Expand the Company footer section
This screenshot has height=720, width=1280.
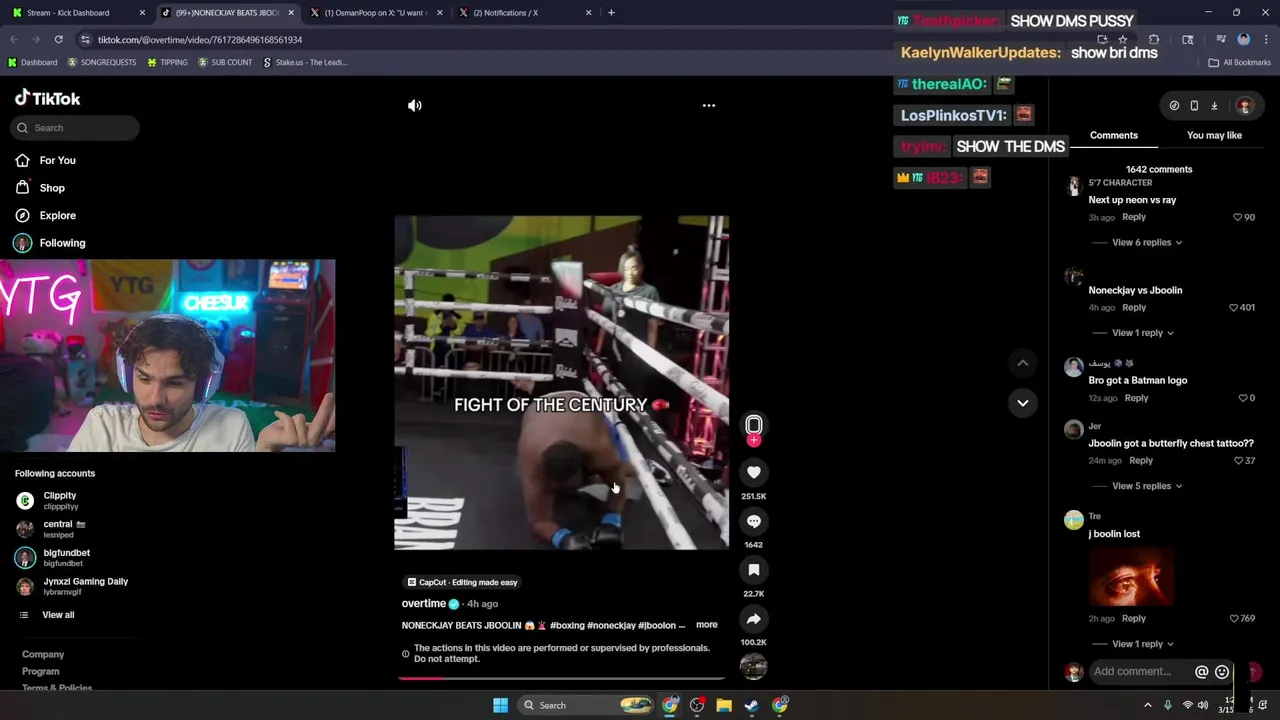(x=43, y=654)
